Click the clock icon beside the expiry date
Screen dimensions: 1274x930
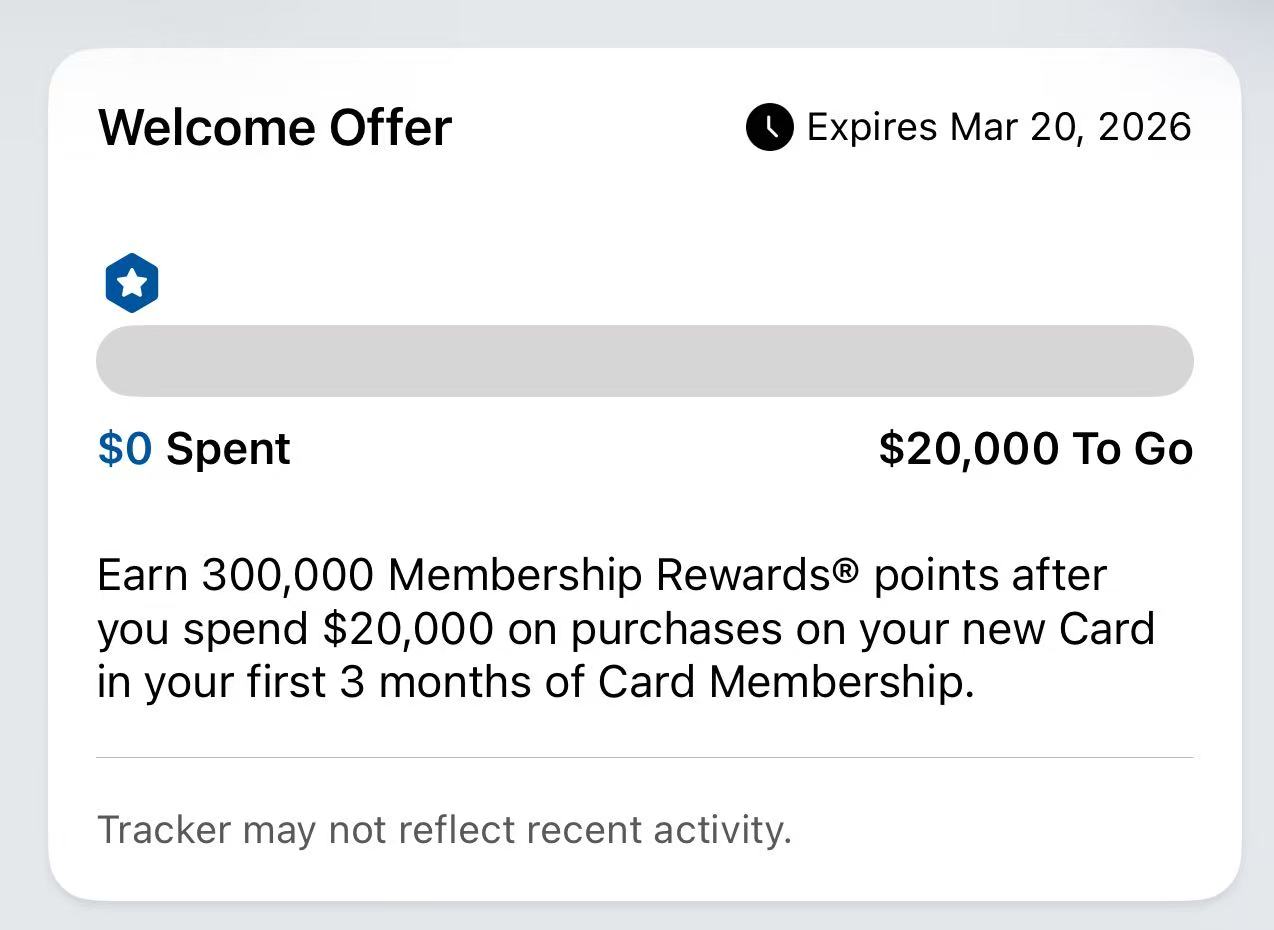(x=769, y=128)
